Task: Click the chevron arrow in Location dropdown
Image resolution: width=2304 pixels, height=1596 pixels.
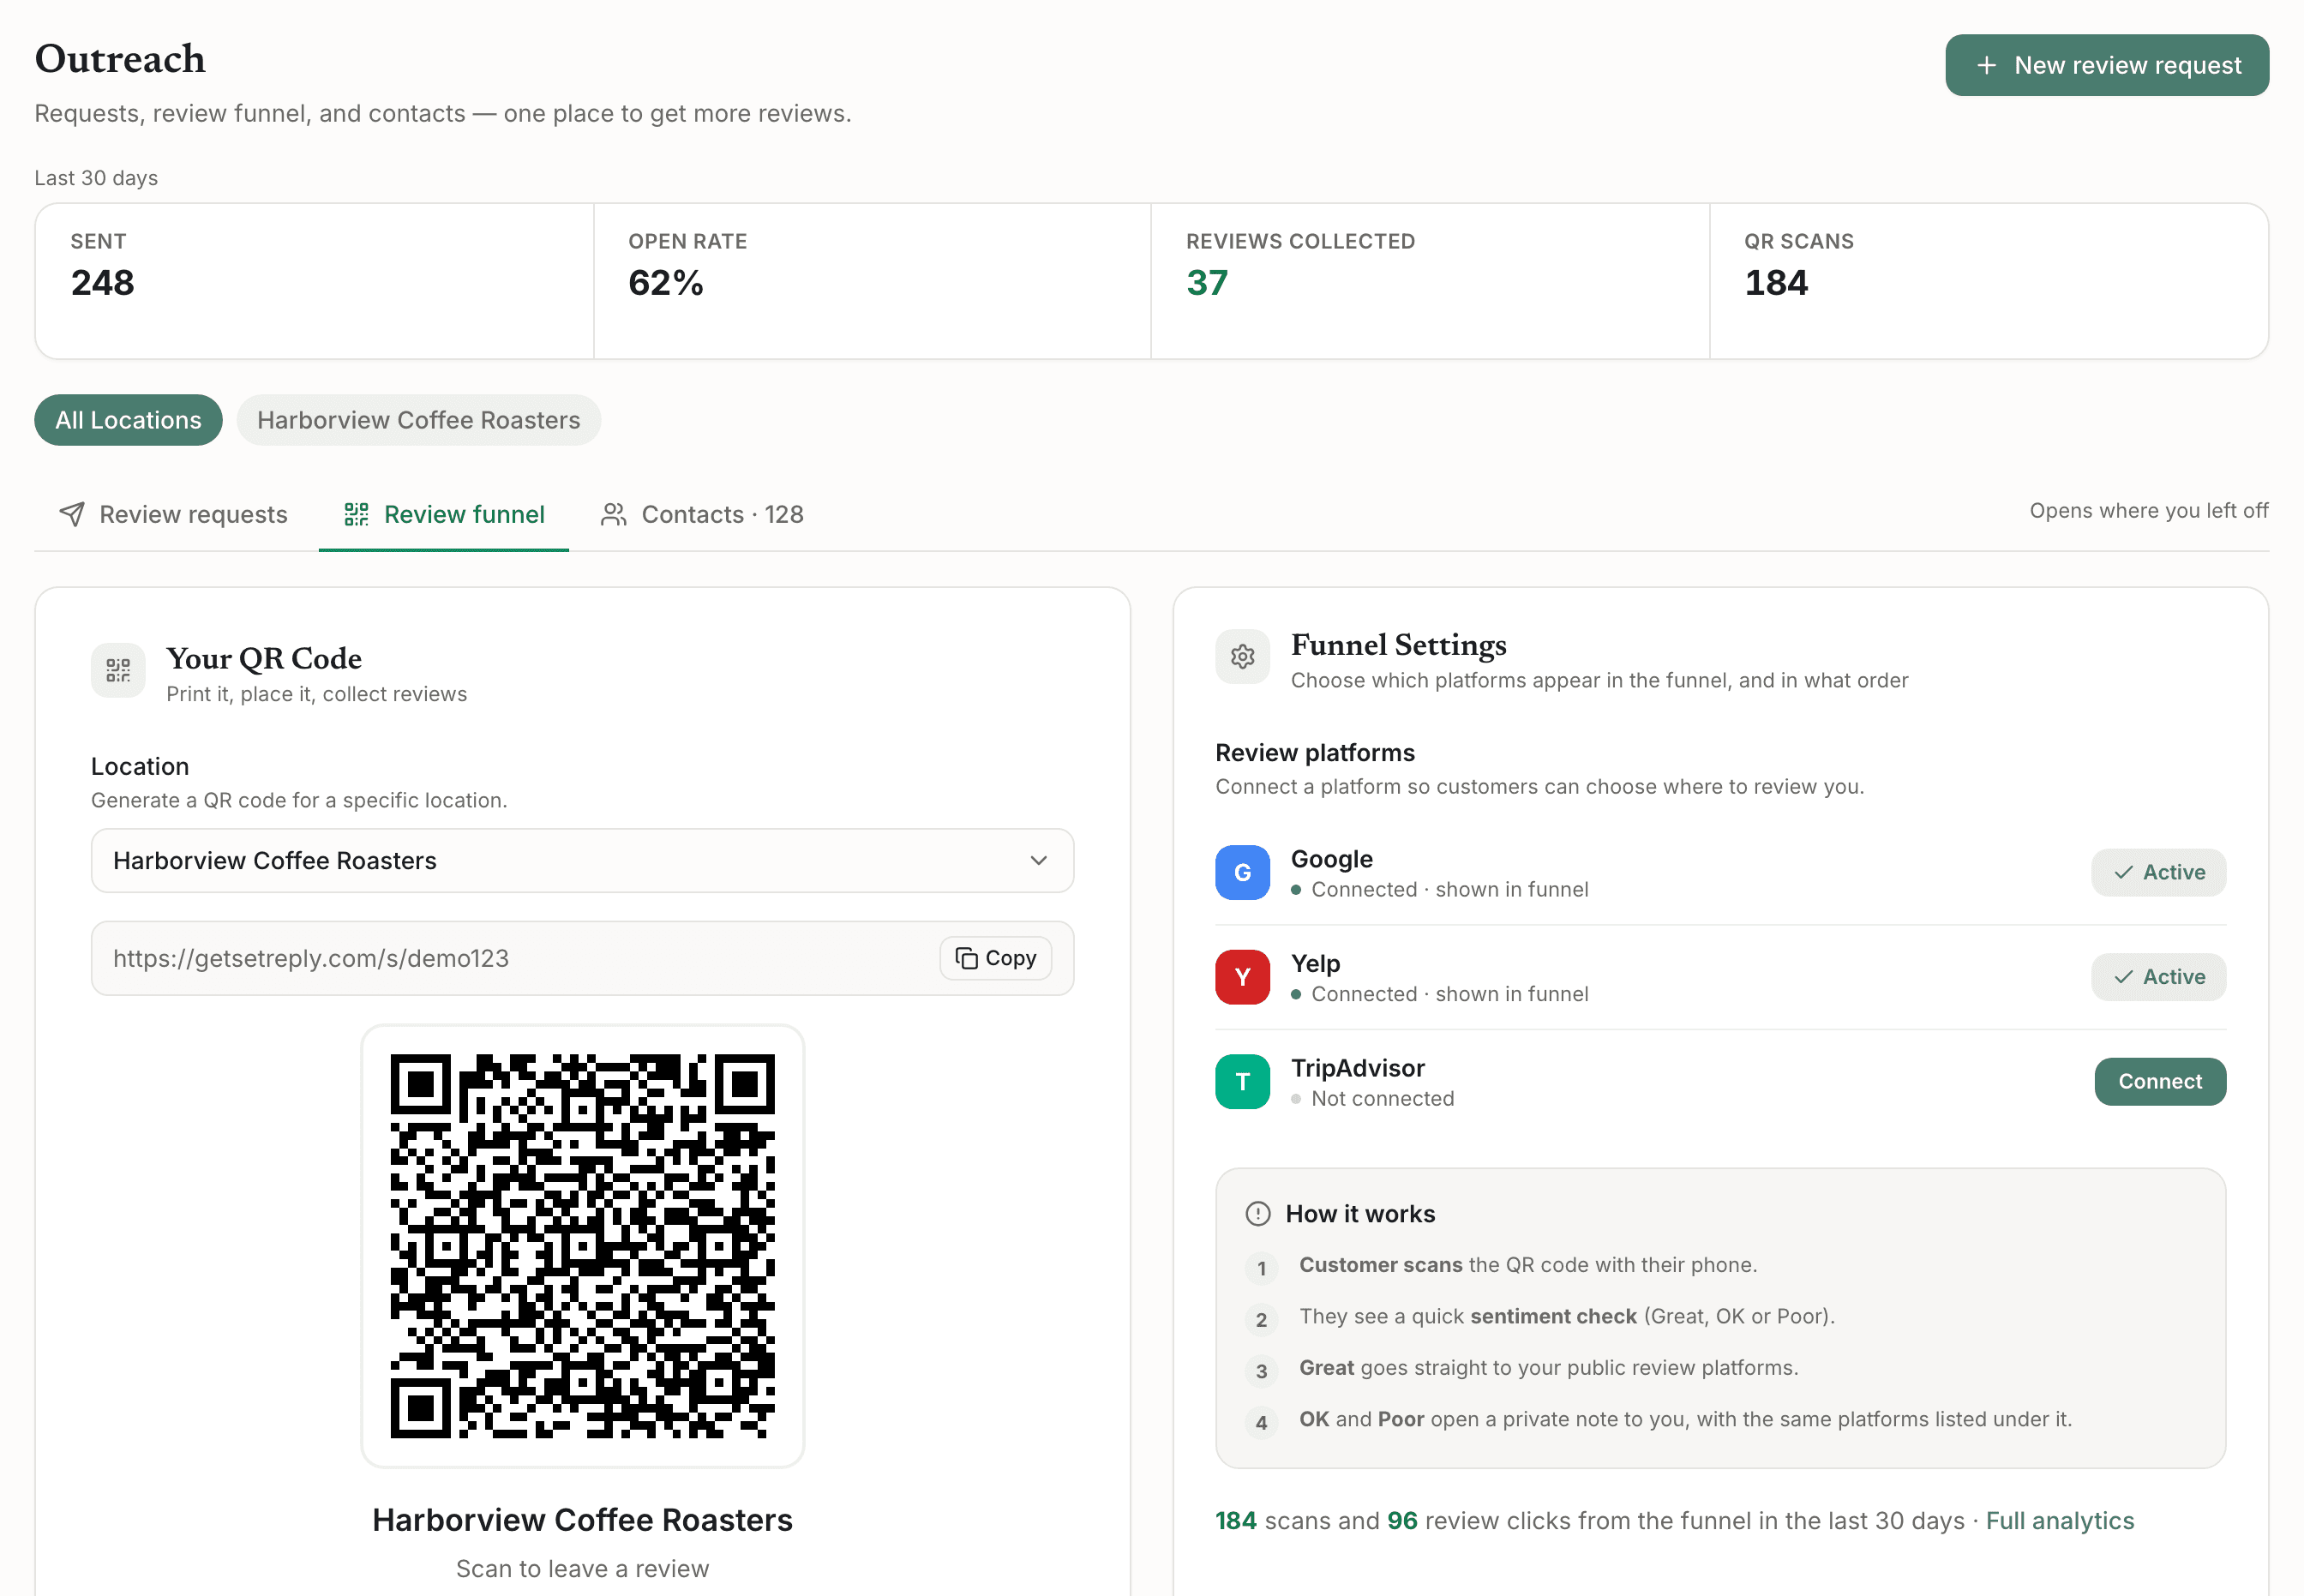Action: (1038, 860)
